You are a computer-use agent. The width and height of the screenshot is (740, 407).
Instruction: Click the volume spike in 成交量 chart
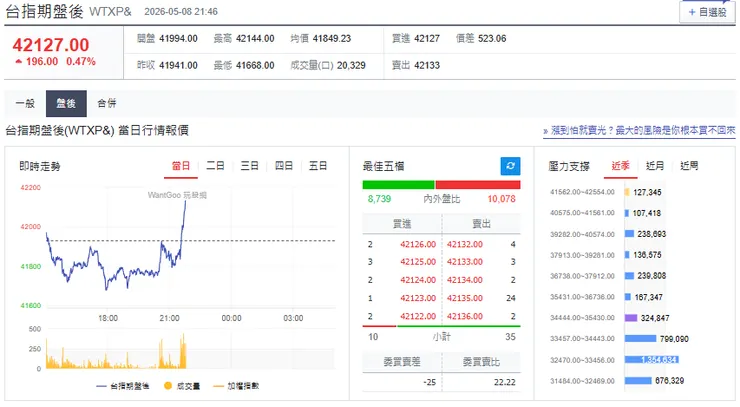[x=183, y=351]
